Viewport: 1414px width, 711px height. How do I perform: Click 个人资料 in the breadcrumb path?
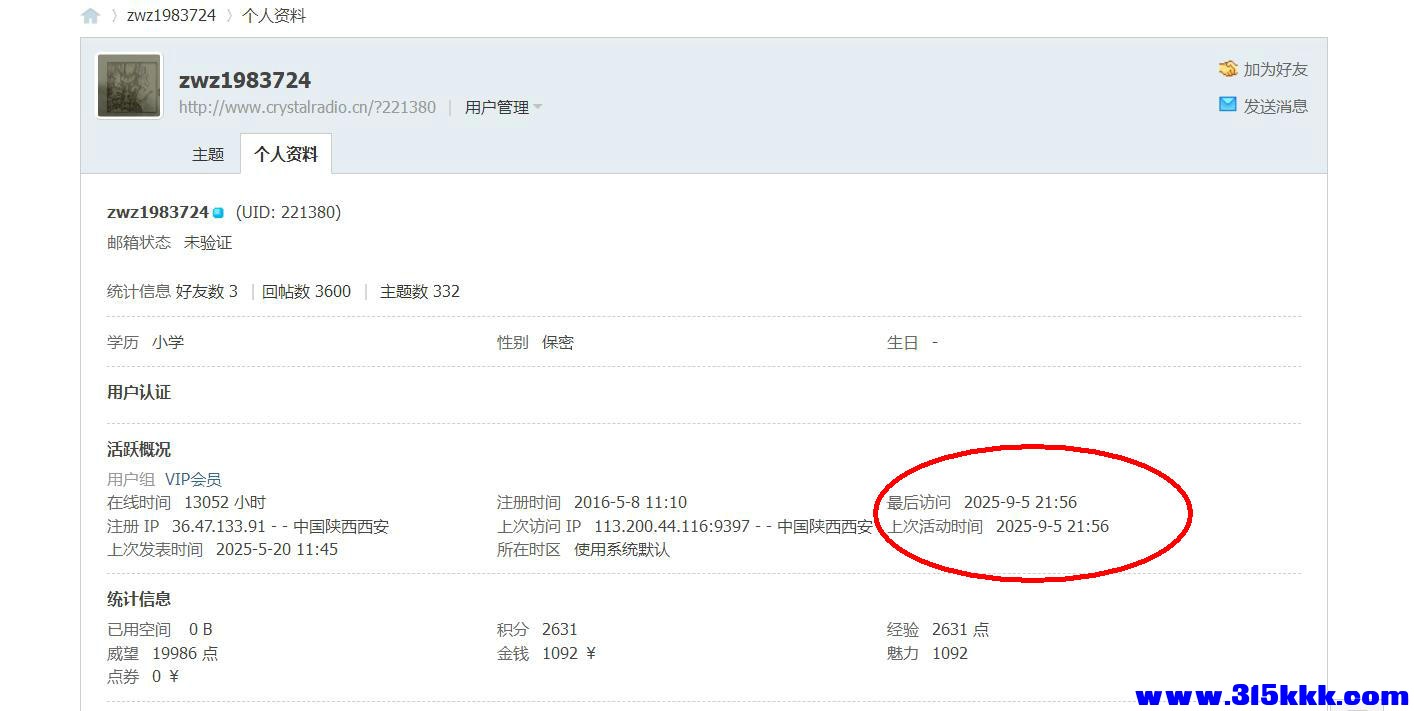(274, 16)
